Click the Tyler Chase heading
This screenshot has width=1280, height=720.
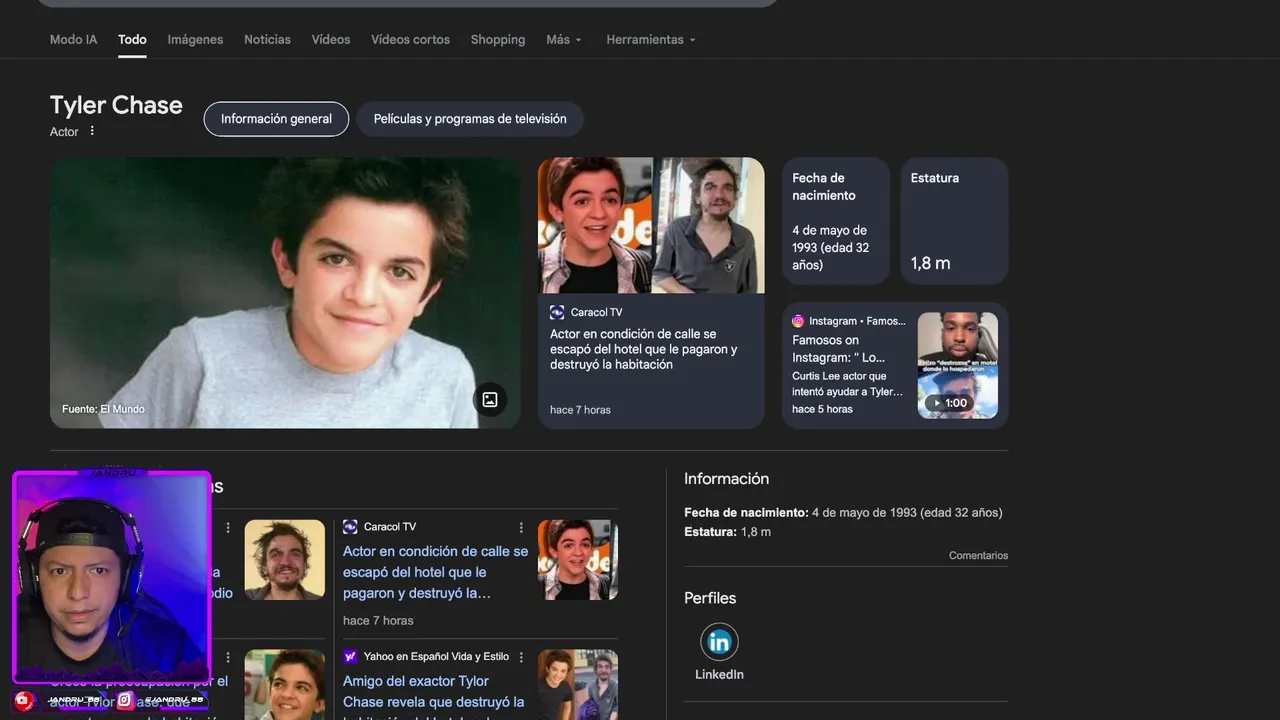point(116,105)
